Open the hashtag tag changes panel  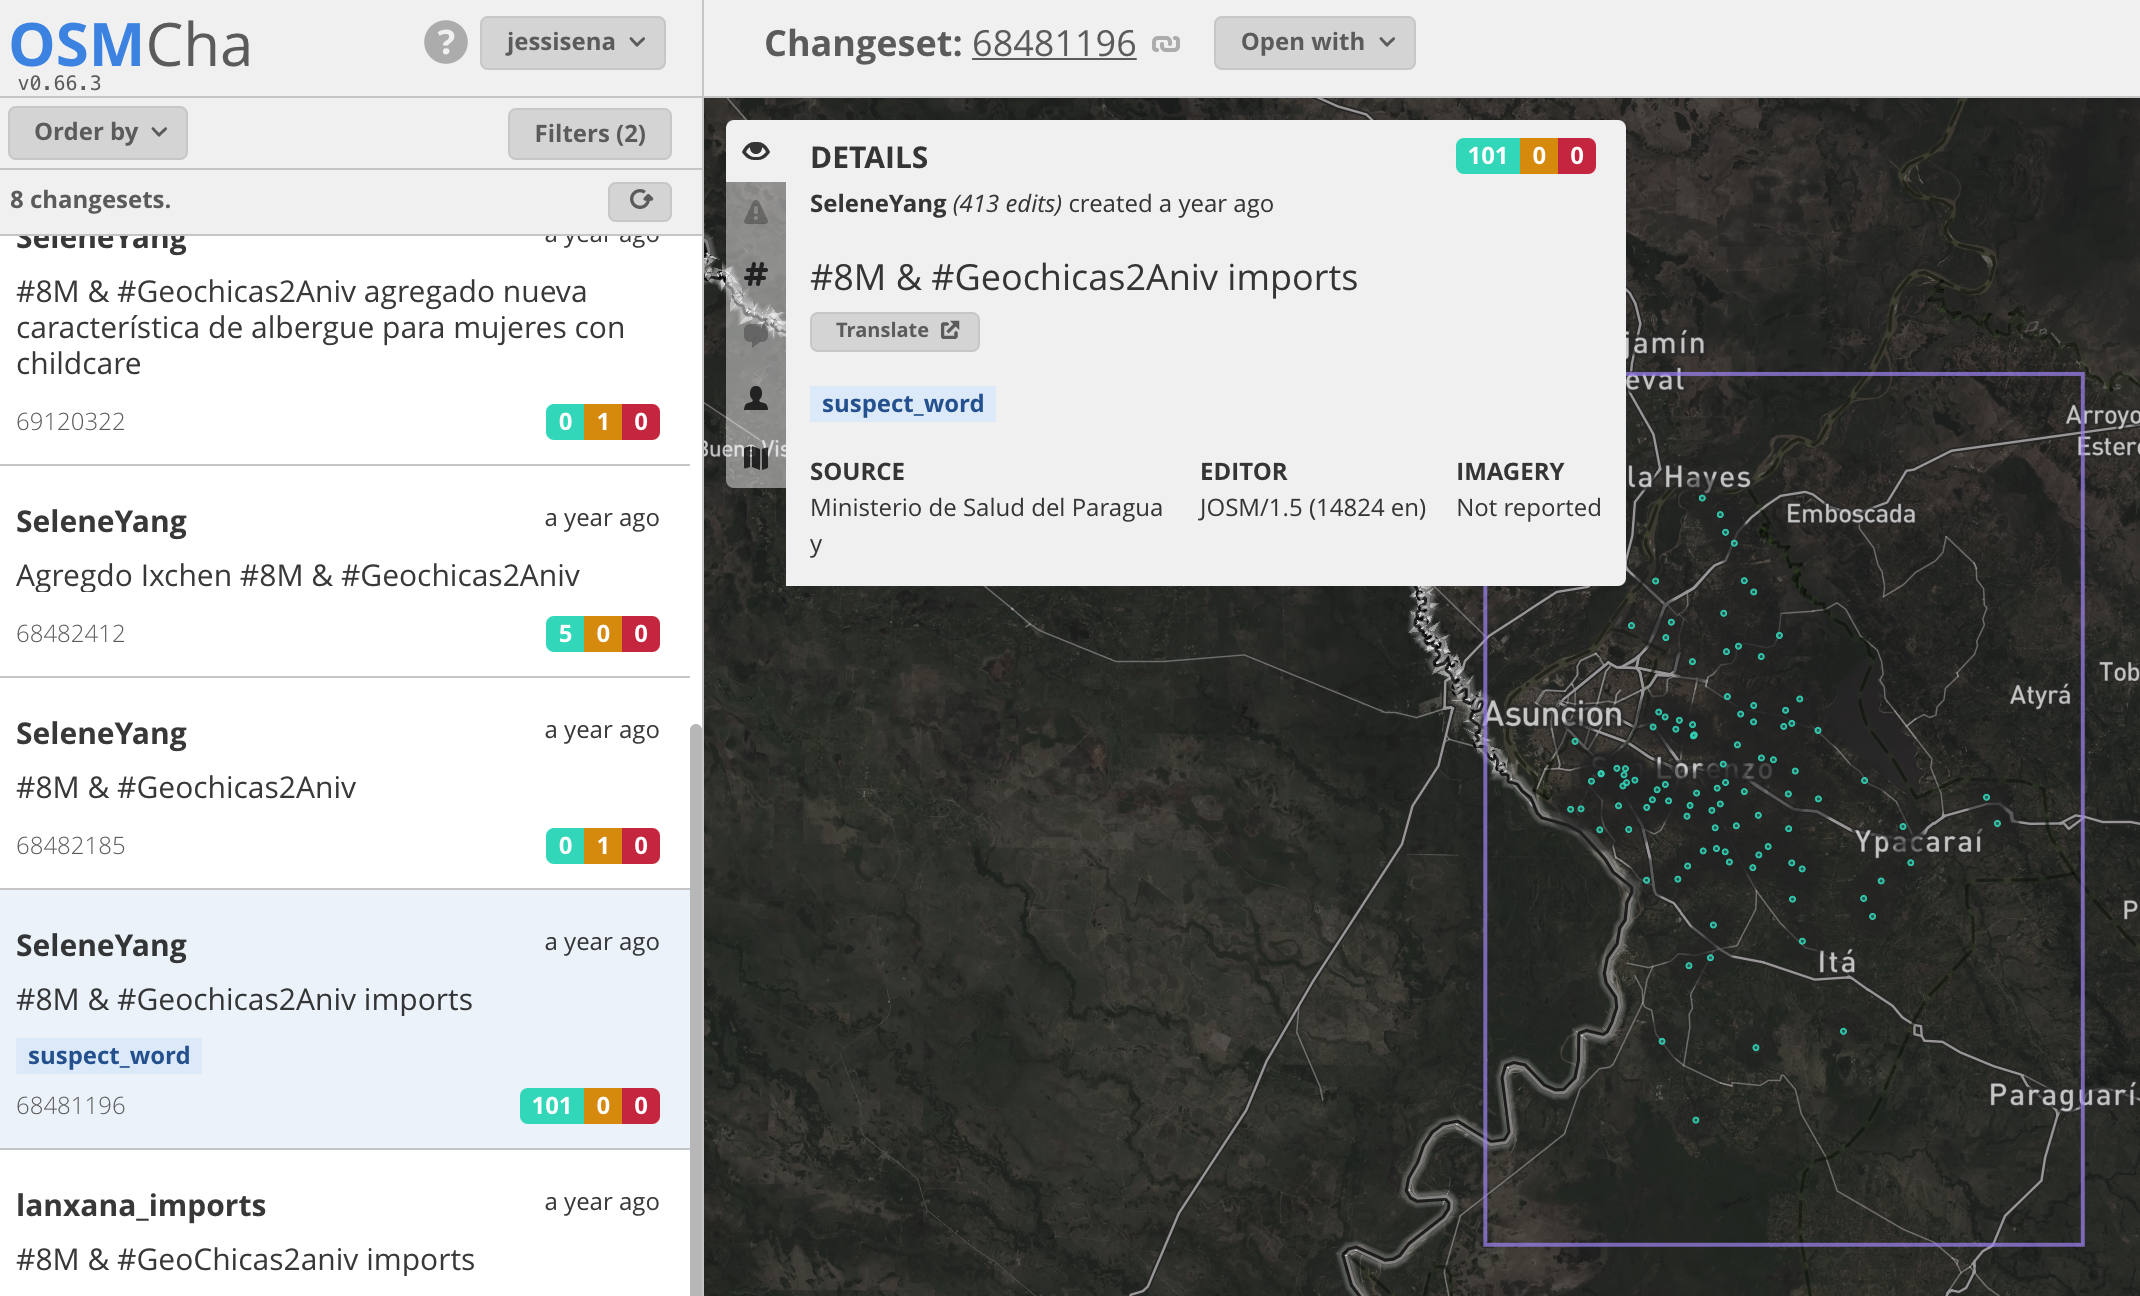pos(756,273)
